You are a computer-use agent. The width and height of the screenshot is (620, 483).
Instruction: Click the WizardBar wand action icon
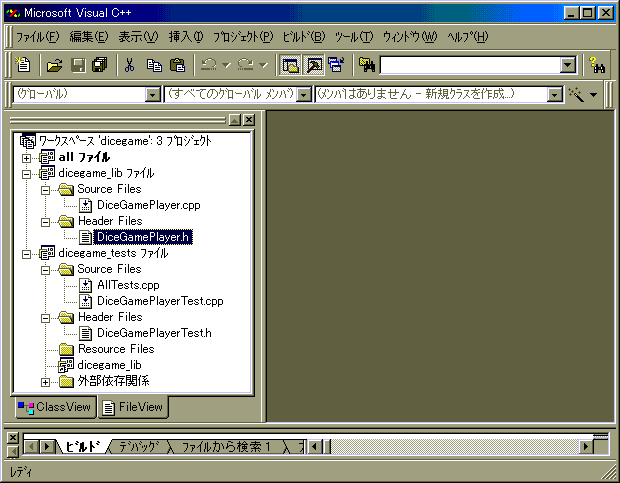coord(576,94)
